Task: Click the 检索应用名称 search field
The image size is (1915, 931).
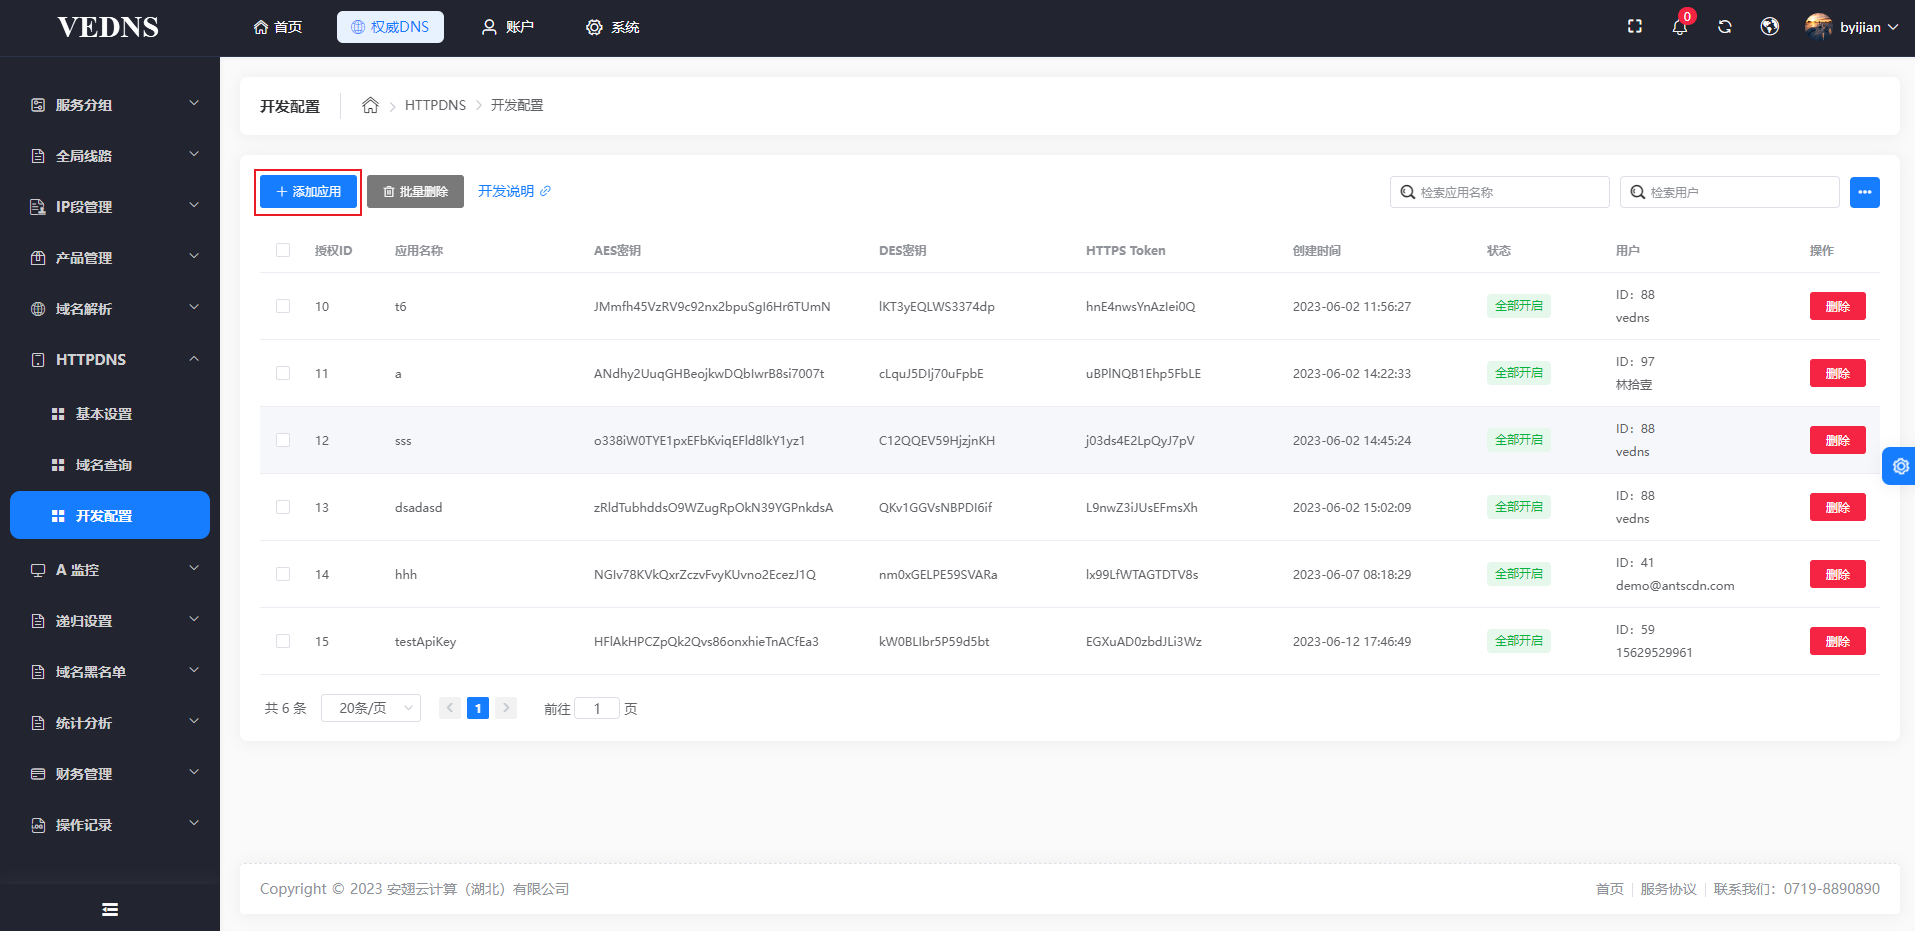Action: pos(1500,192)
